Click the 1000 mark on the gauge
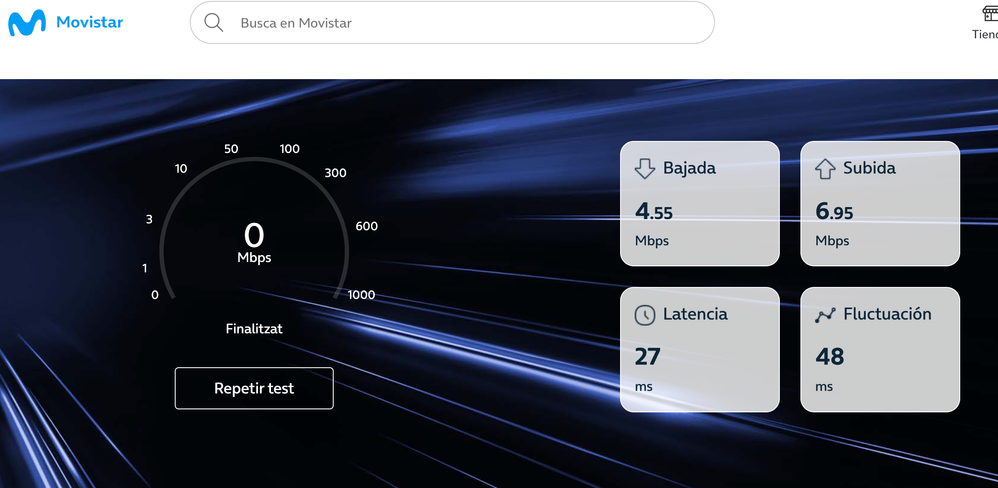Image resolution: width=998 pixels, height=488 pixels. click(x=362, y=295)
